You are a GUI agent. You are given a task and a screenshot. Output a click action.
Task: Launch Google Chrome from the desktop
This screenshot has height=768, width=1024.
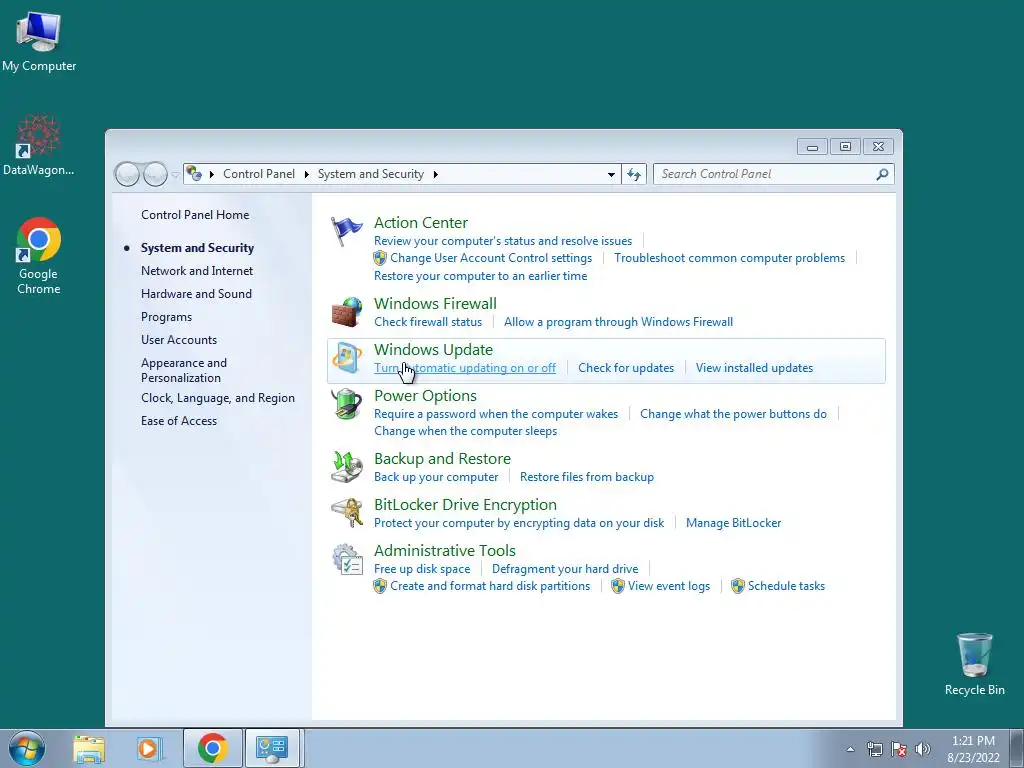pyautogui.click(x=39, y=256)
